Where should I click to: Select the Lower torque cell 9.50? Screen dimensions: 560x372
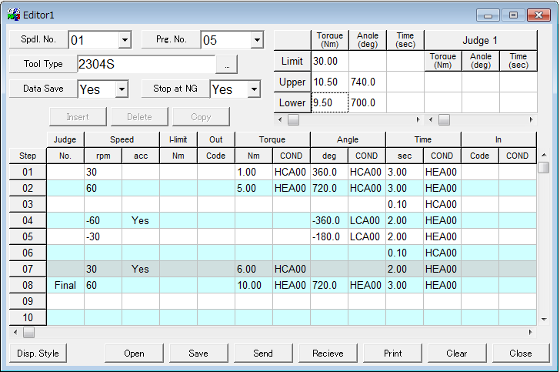[x=330, y=102]
